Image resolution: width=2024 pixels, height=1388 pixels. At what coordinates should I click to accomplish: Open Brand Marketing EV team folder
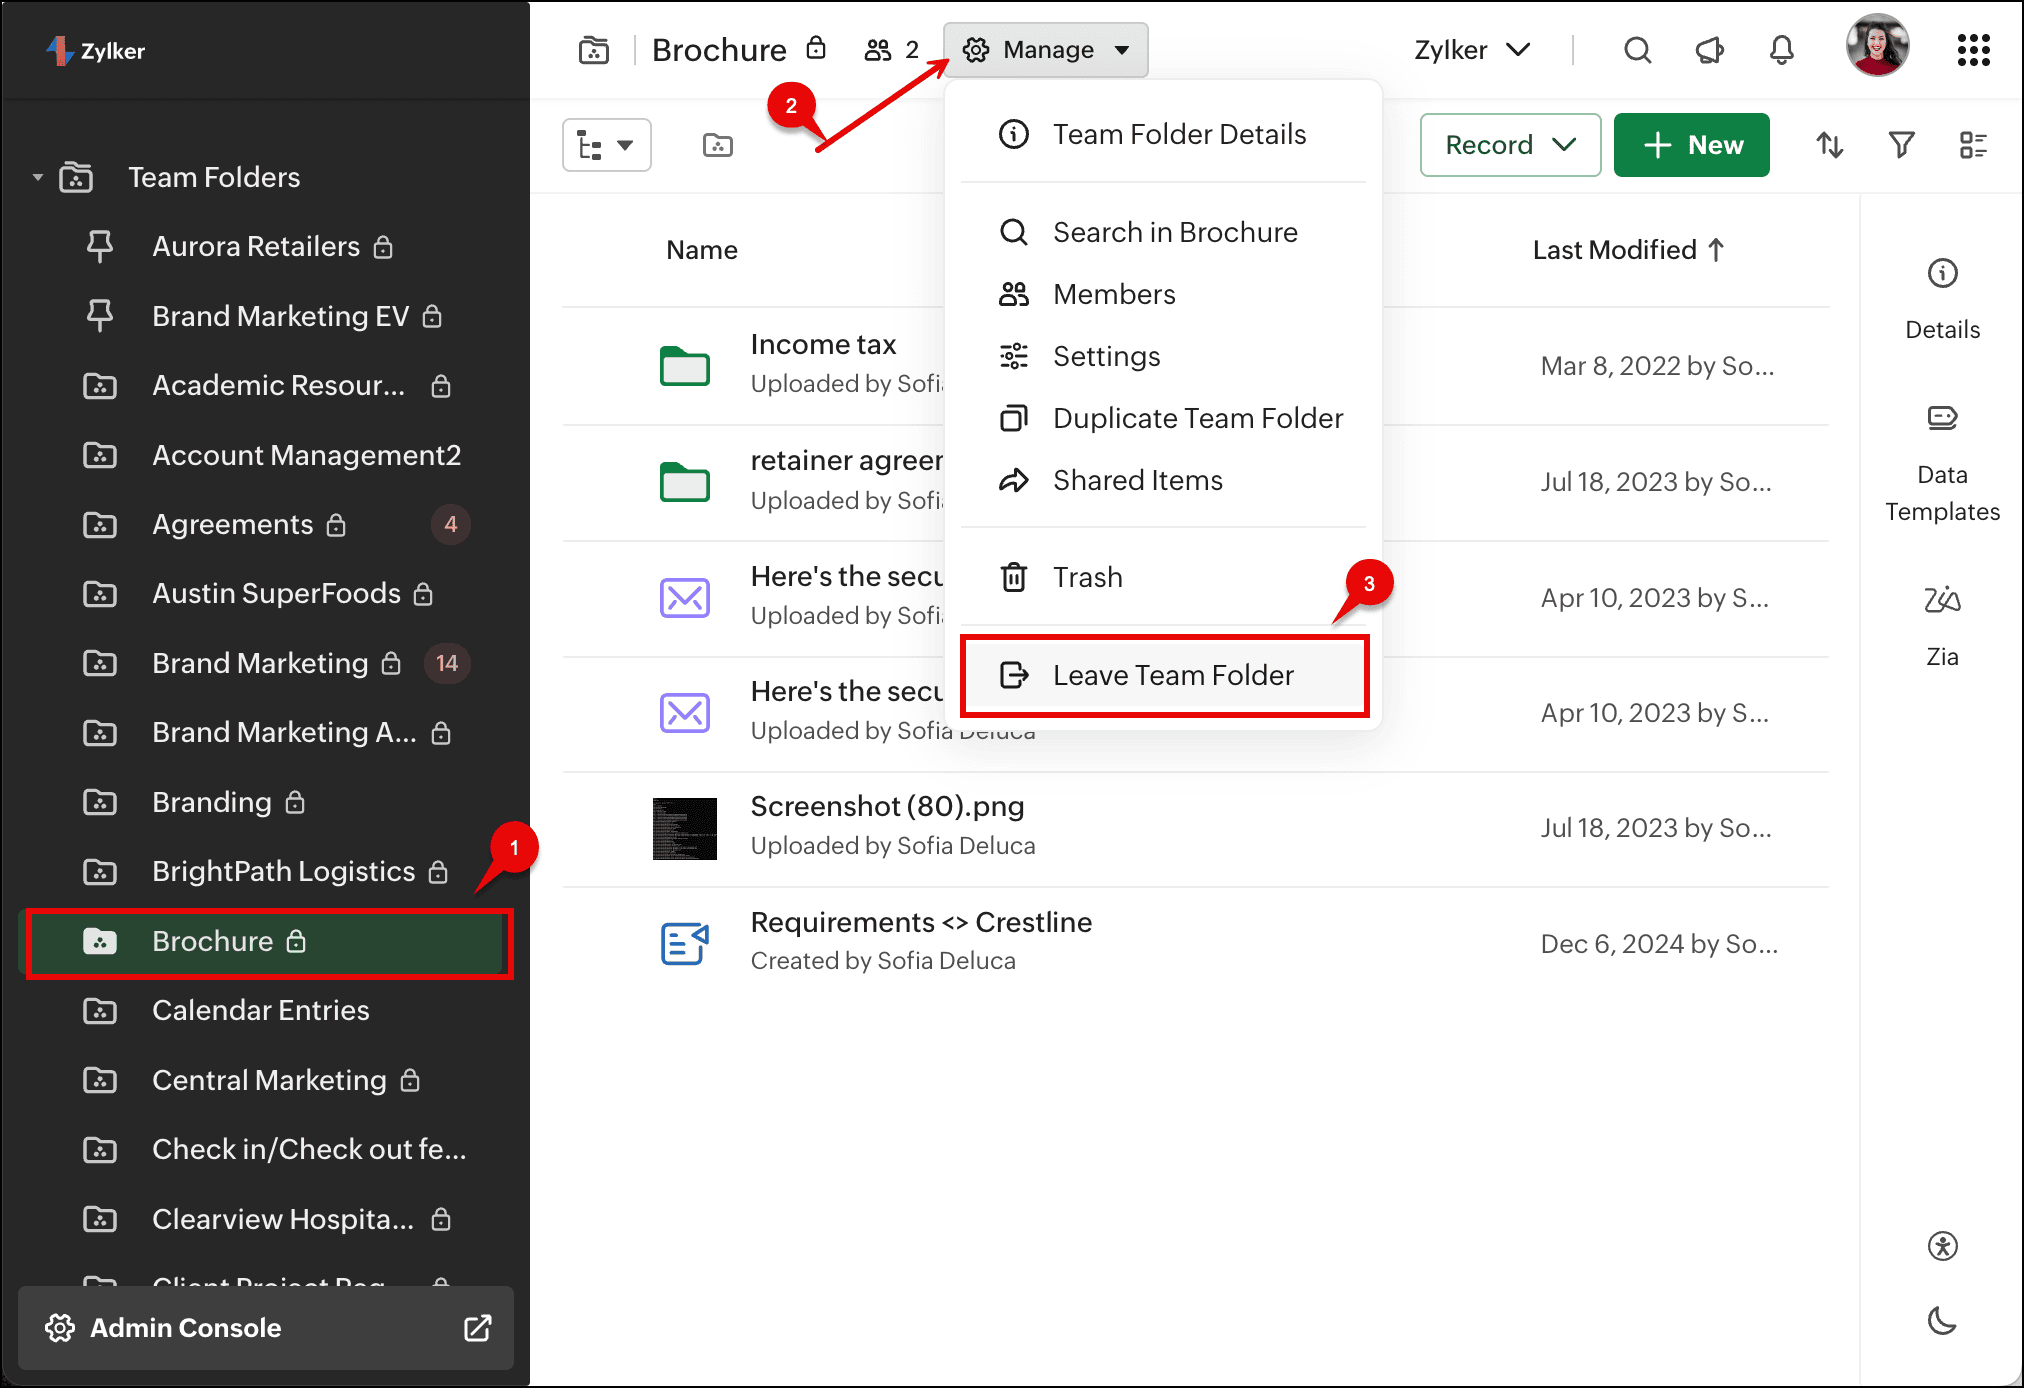coord(280,317)
